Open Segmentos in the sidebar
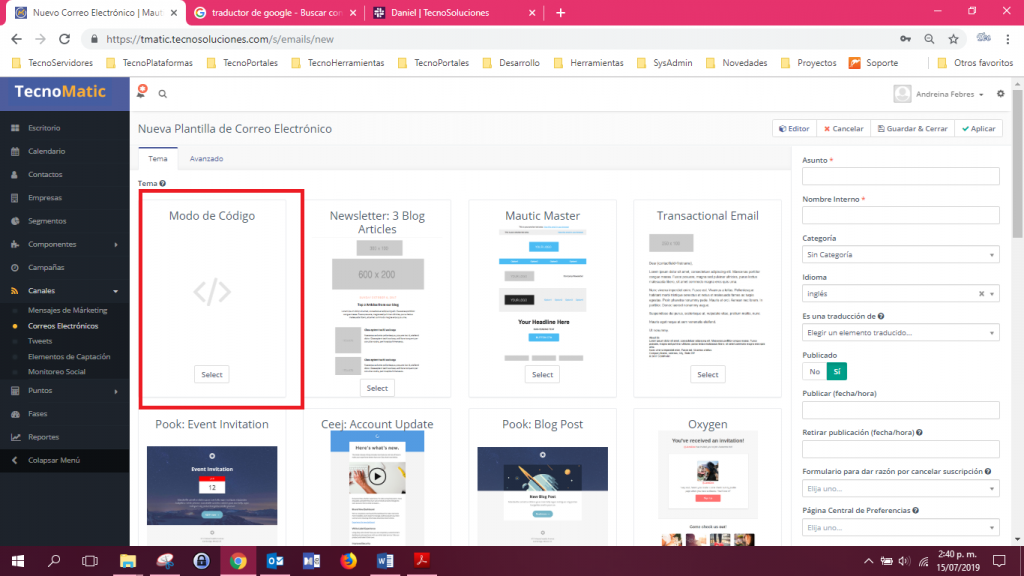 (47, 221)
